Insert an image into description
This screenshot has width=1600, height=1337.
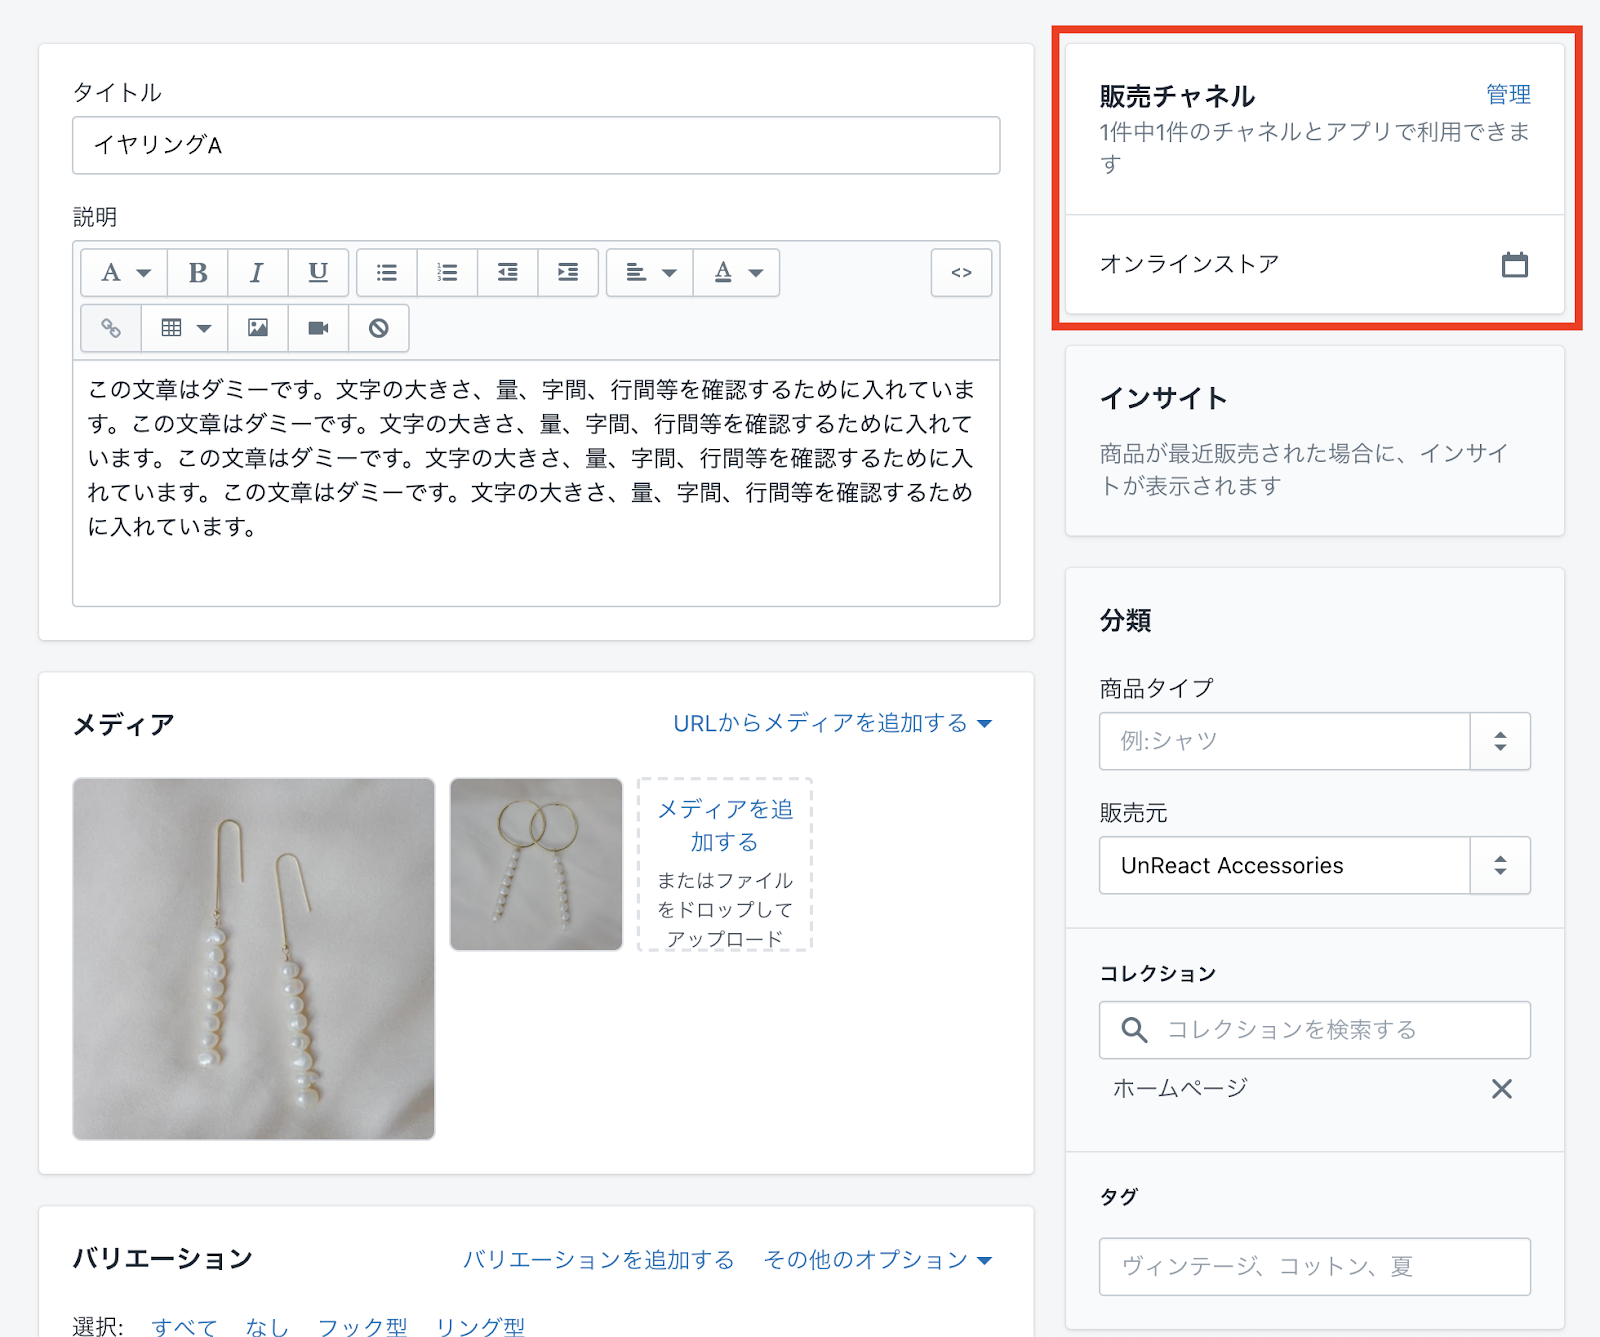pyautogui.click(x=258, y=328)
